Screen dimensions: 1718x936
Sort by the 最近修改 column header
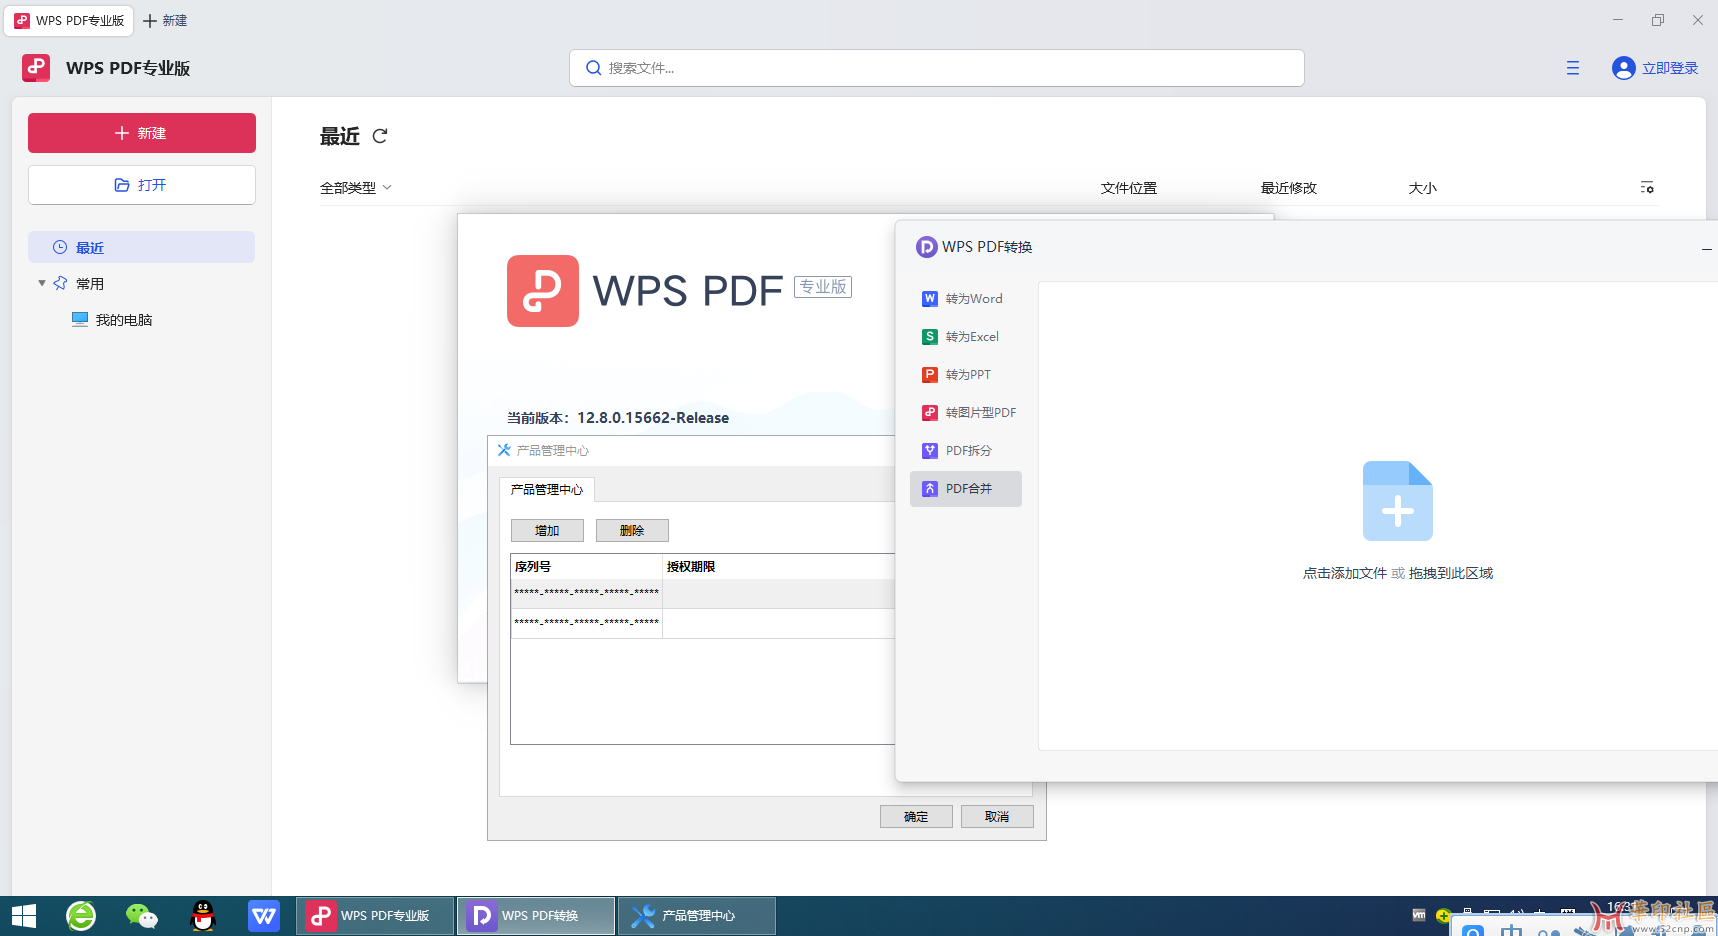click(x=1289, y=188)
